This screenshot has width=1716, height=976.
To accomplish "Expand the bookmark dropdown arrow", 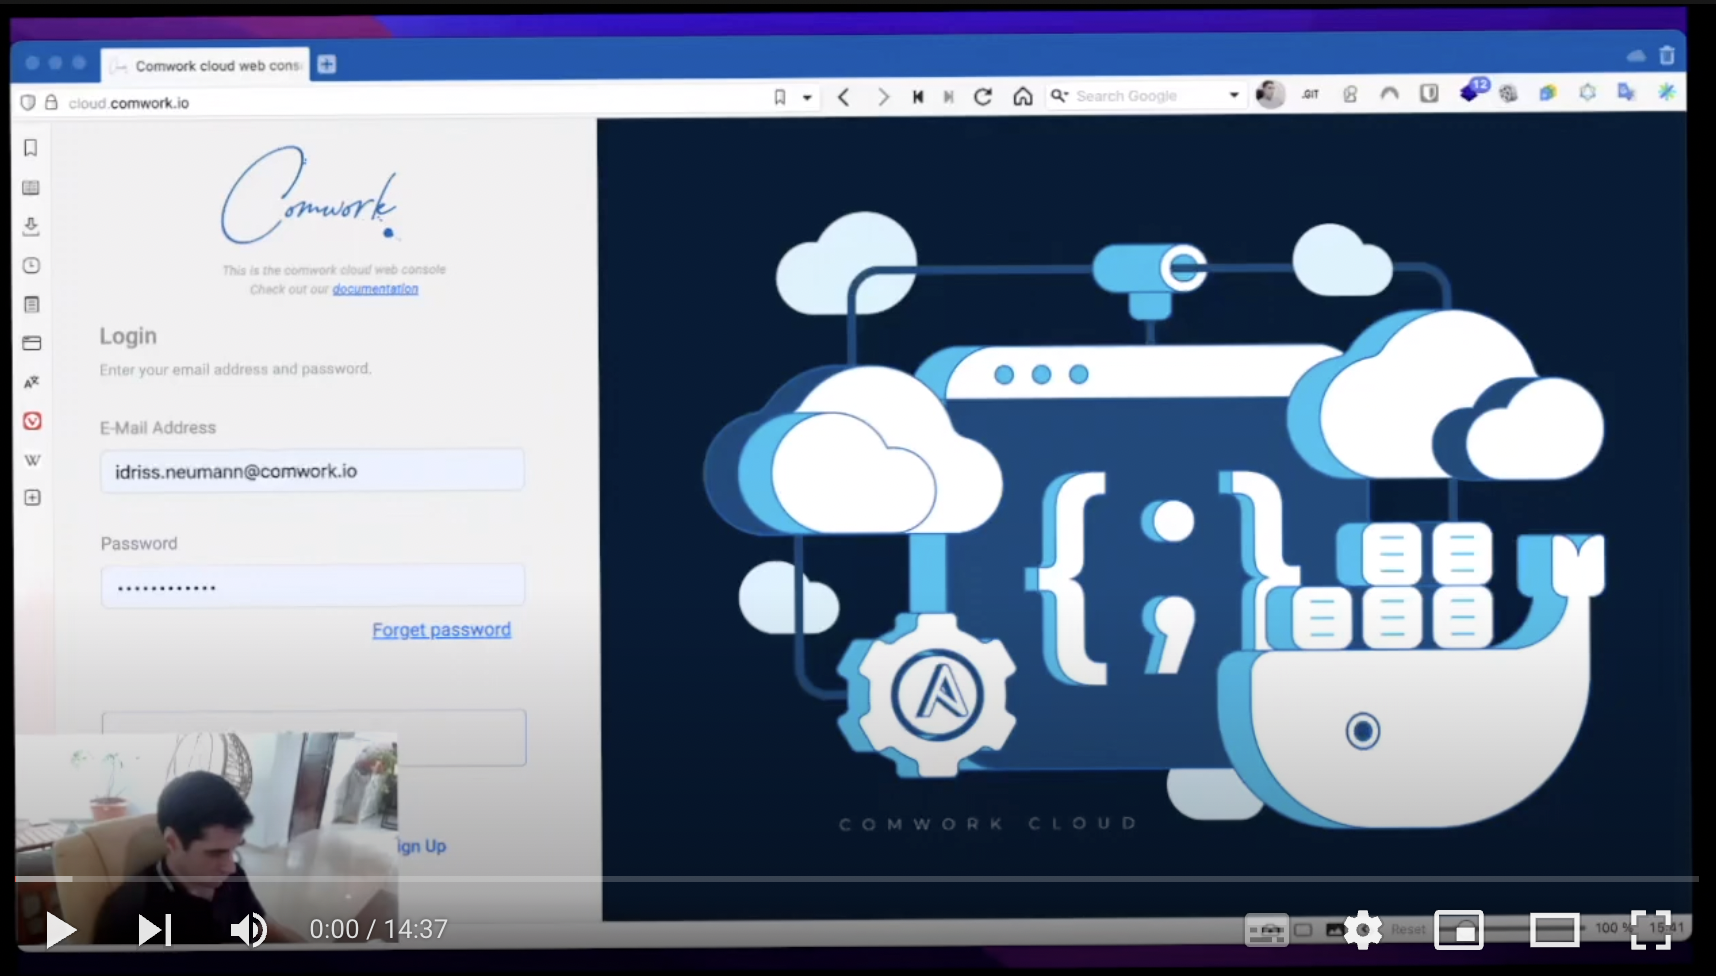I will (807, 98).
